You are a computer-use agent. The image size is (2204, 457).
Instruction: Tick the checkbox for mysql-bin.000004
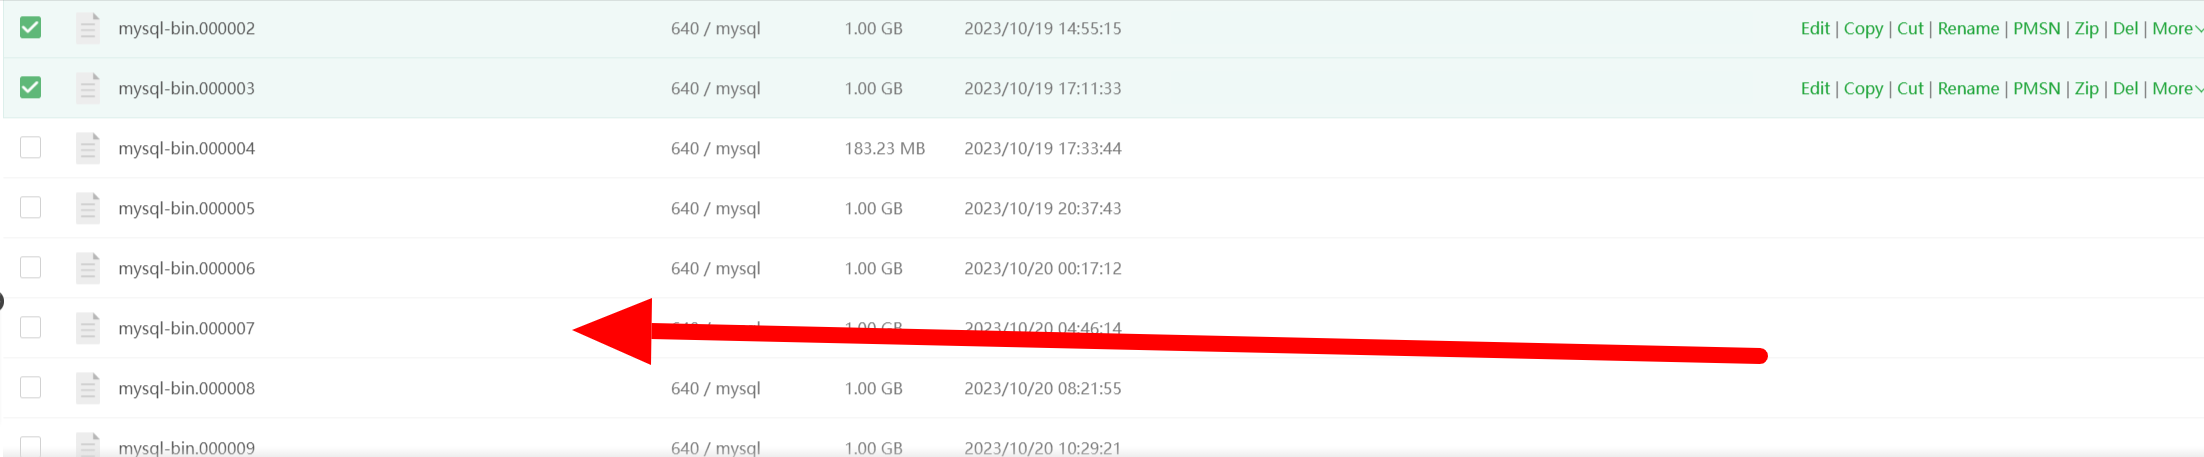pyautogui.click(x=31, y=148)
